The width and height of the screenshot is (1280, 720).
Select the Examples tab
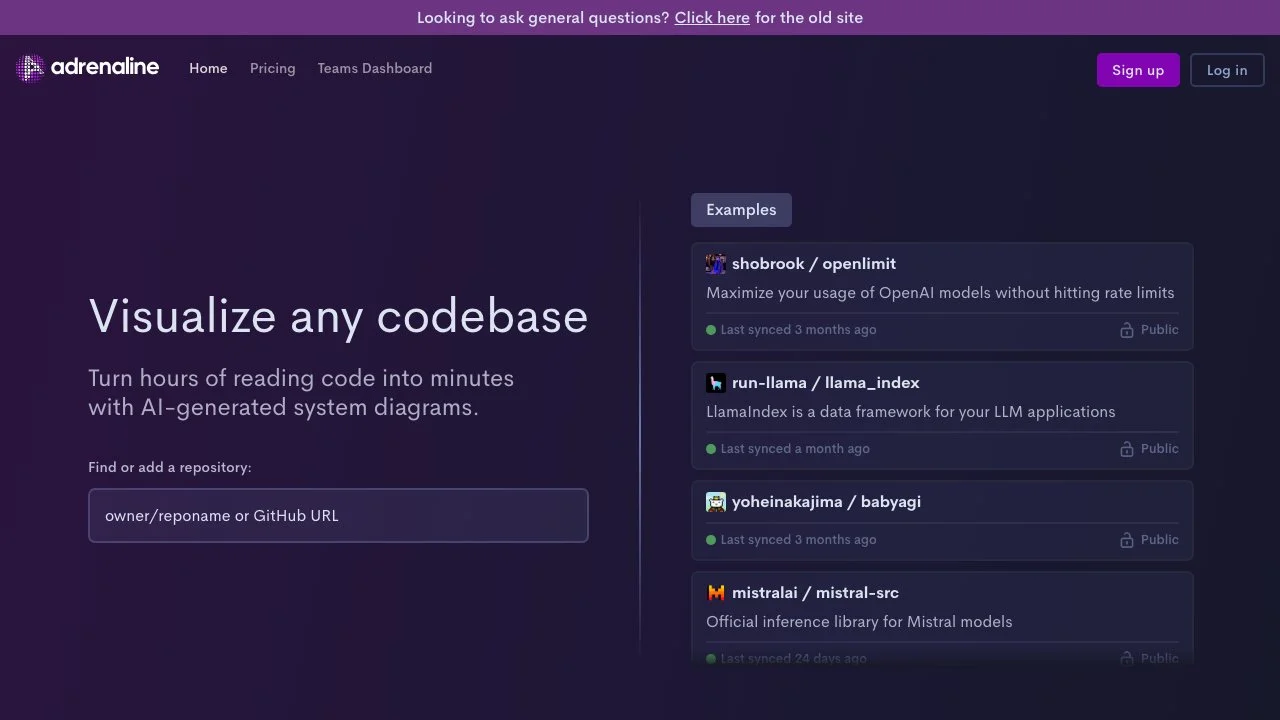741,210
